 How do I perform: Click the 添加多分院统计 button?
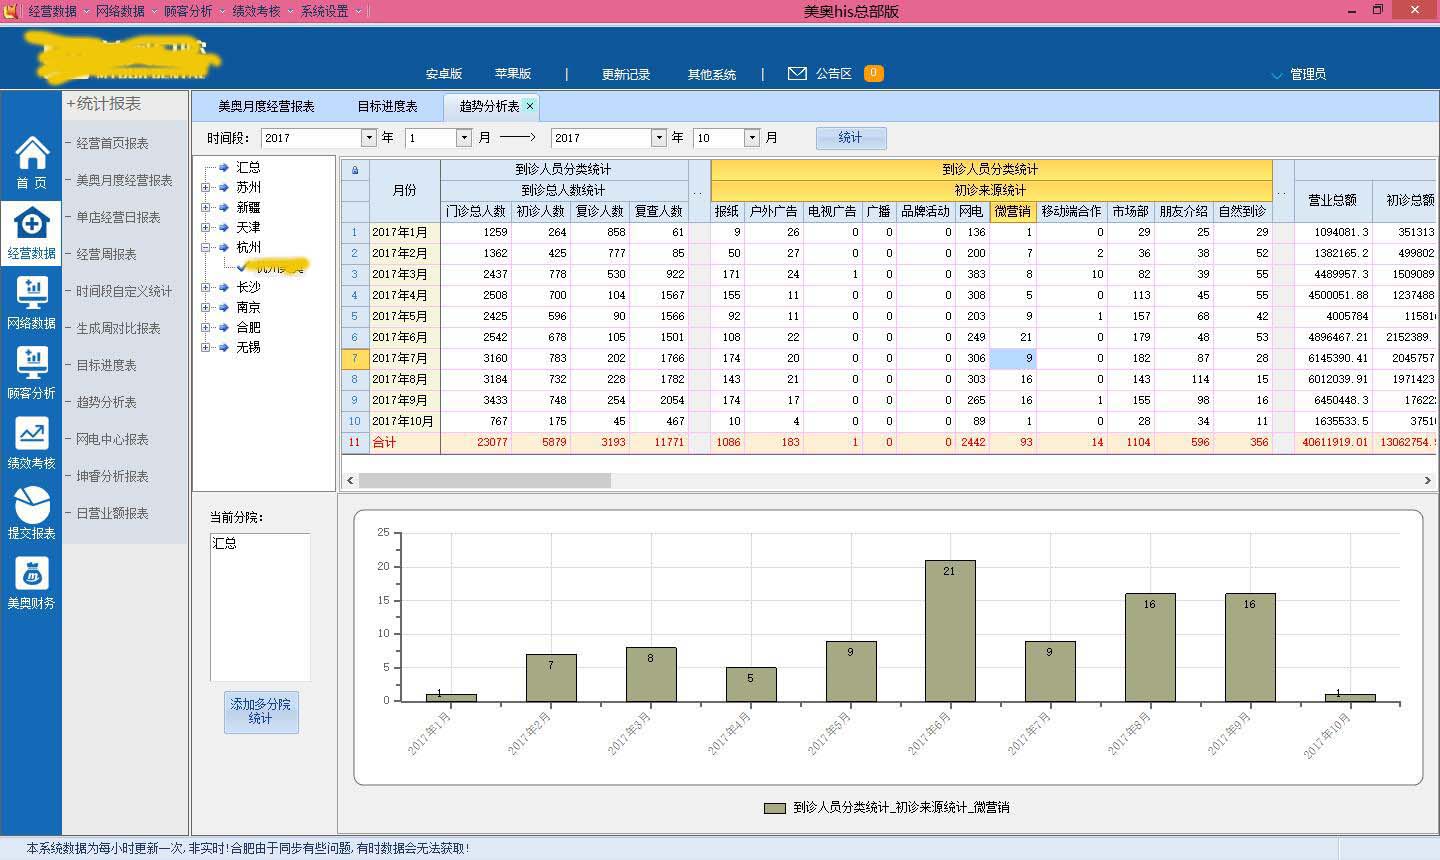(x=260, y=712)
